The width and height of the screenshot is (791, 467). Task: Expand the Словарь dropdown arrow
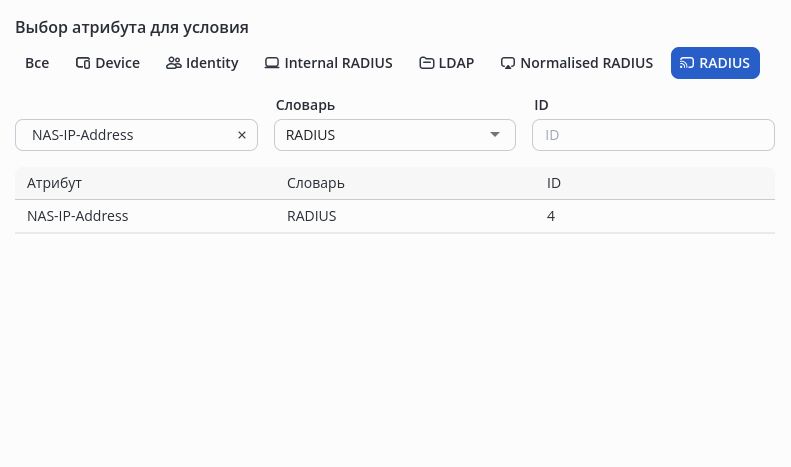(x=495, y=135)
